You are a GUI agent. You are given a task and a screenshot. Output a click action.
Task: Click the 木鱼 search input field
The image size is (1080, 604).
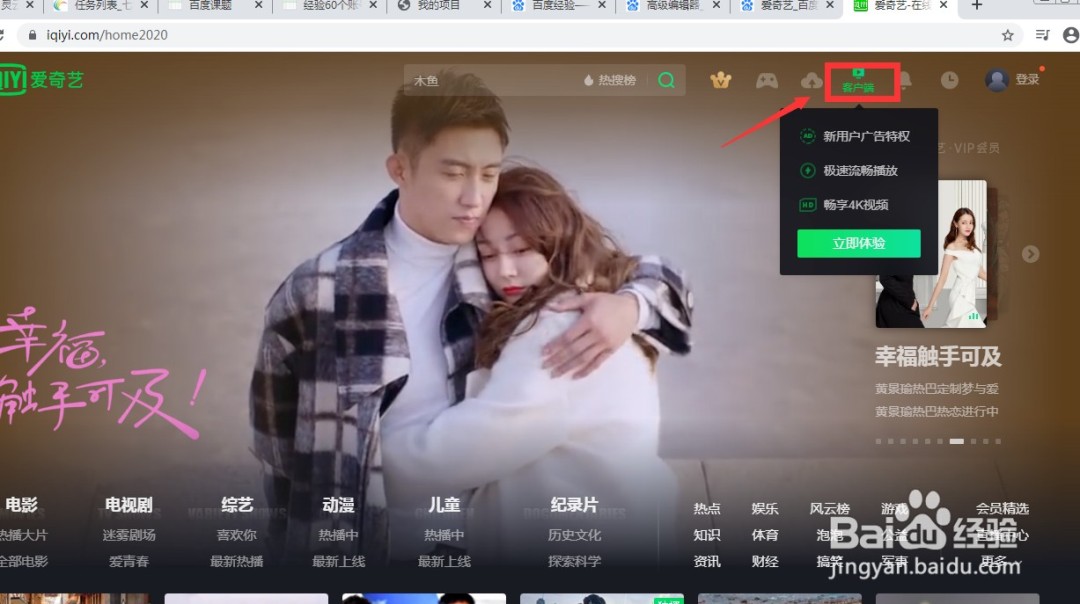coord(492,81)
